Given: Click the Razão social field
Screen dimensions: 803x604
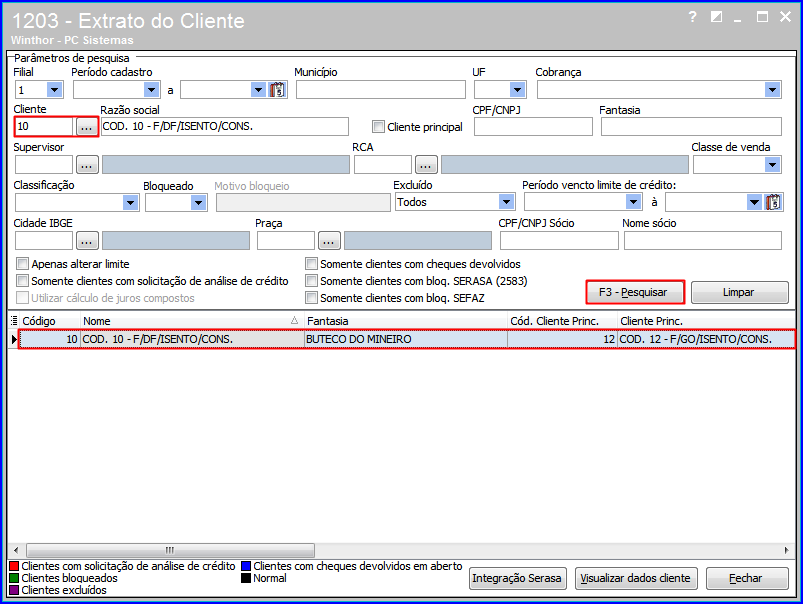Looking at the screenshot, I should click(x=225, y=127).
